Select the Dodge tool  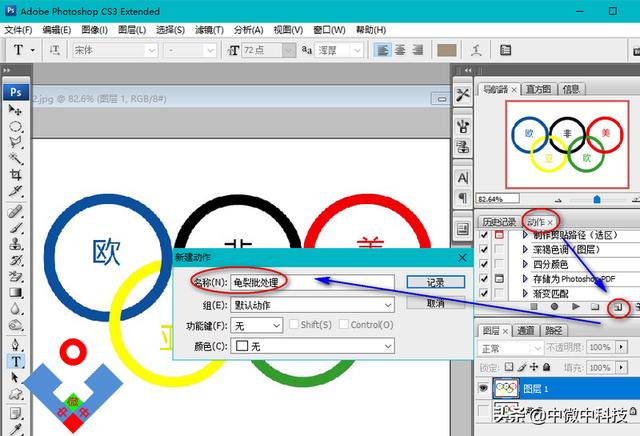16,325
